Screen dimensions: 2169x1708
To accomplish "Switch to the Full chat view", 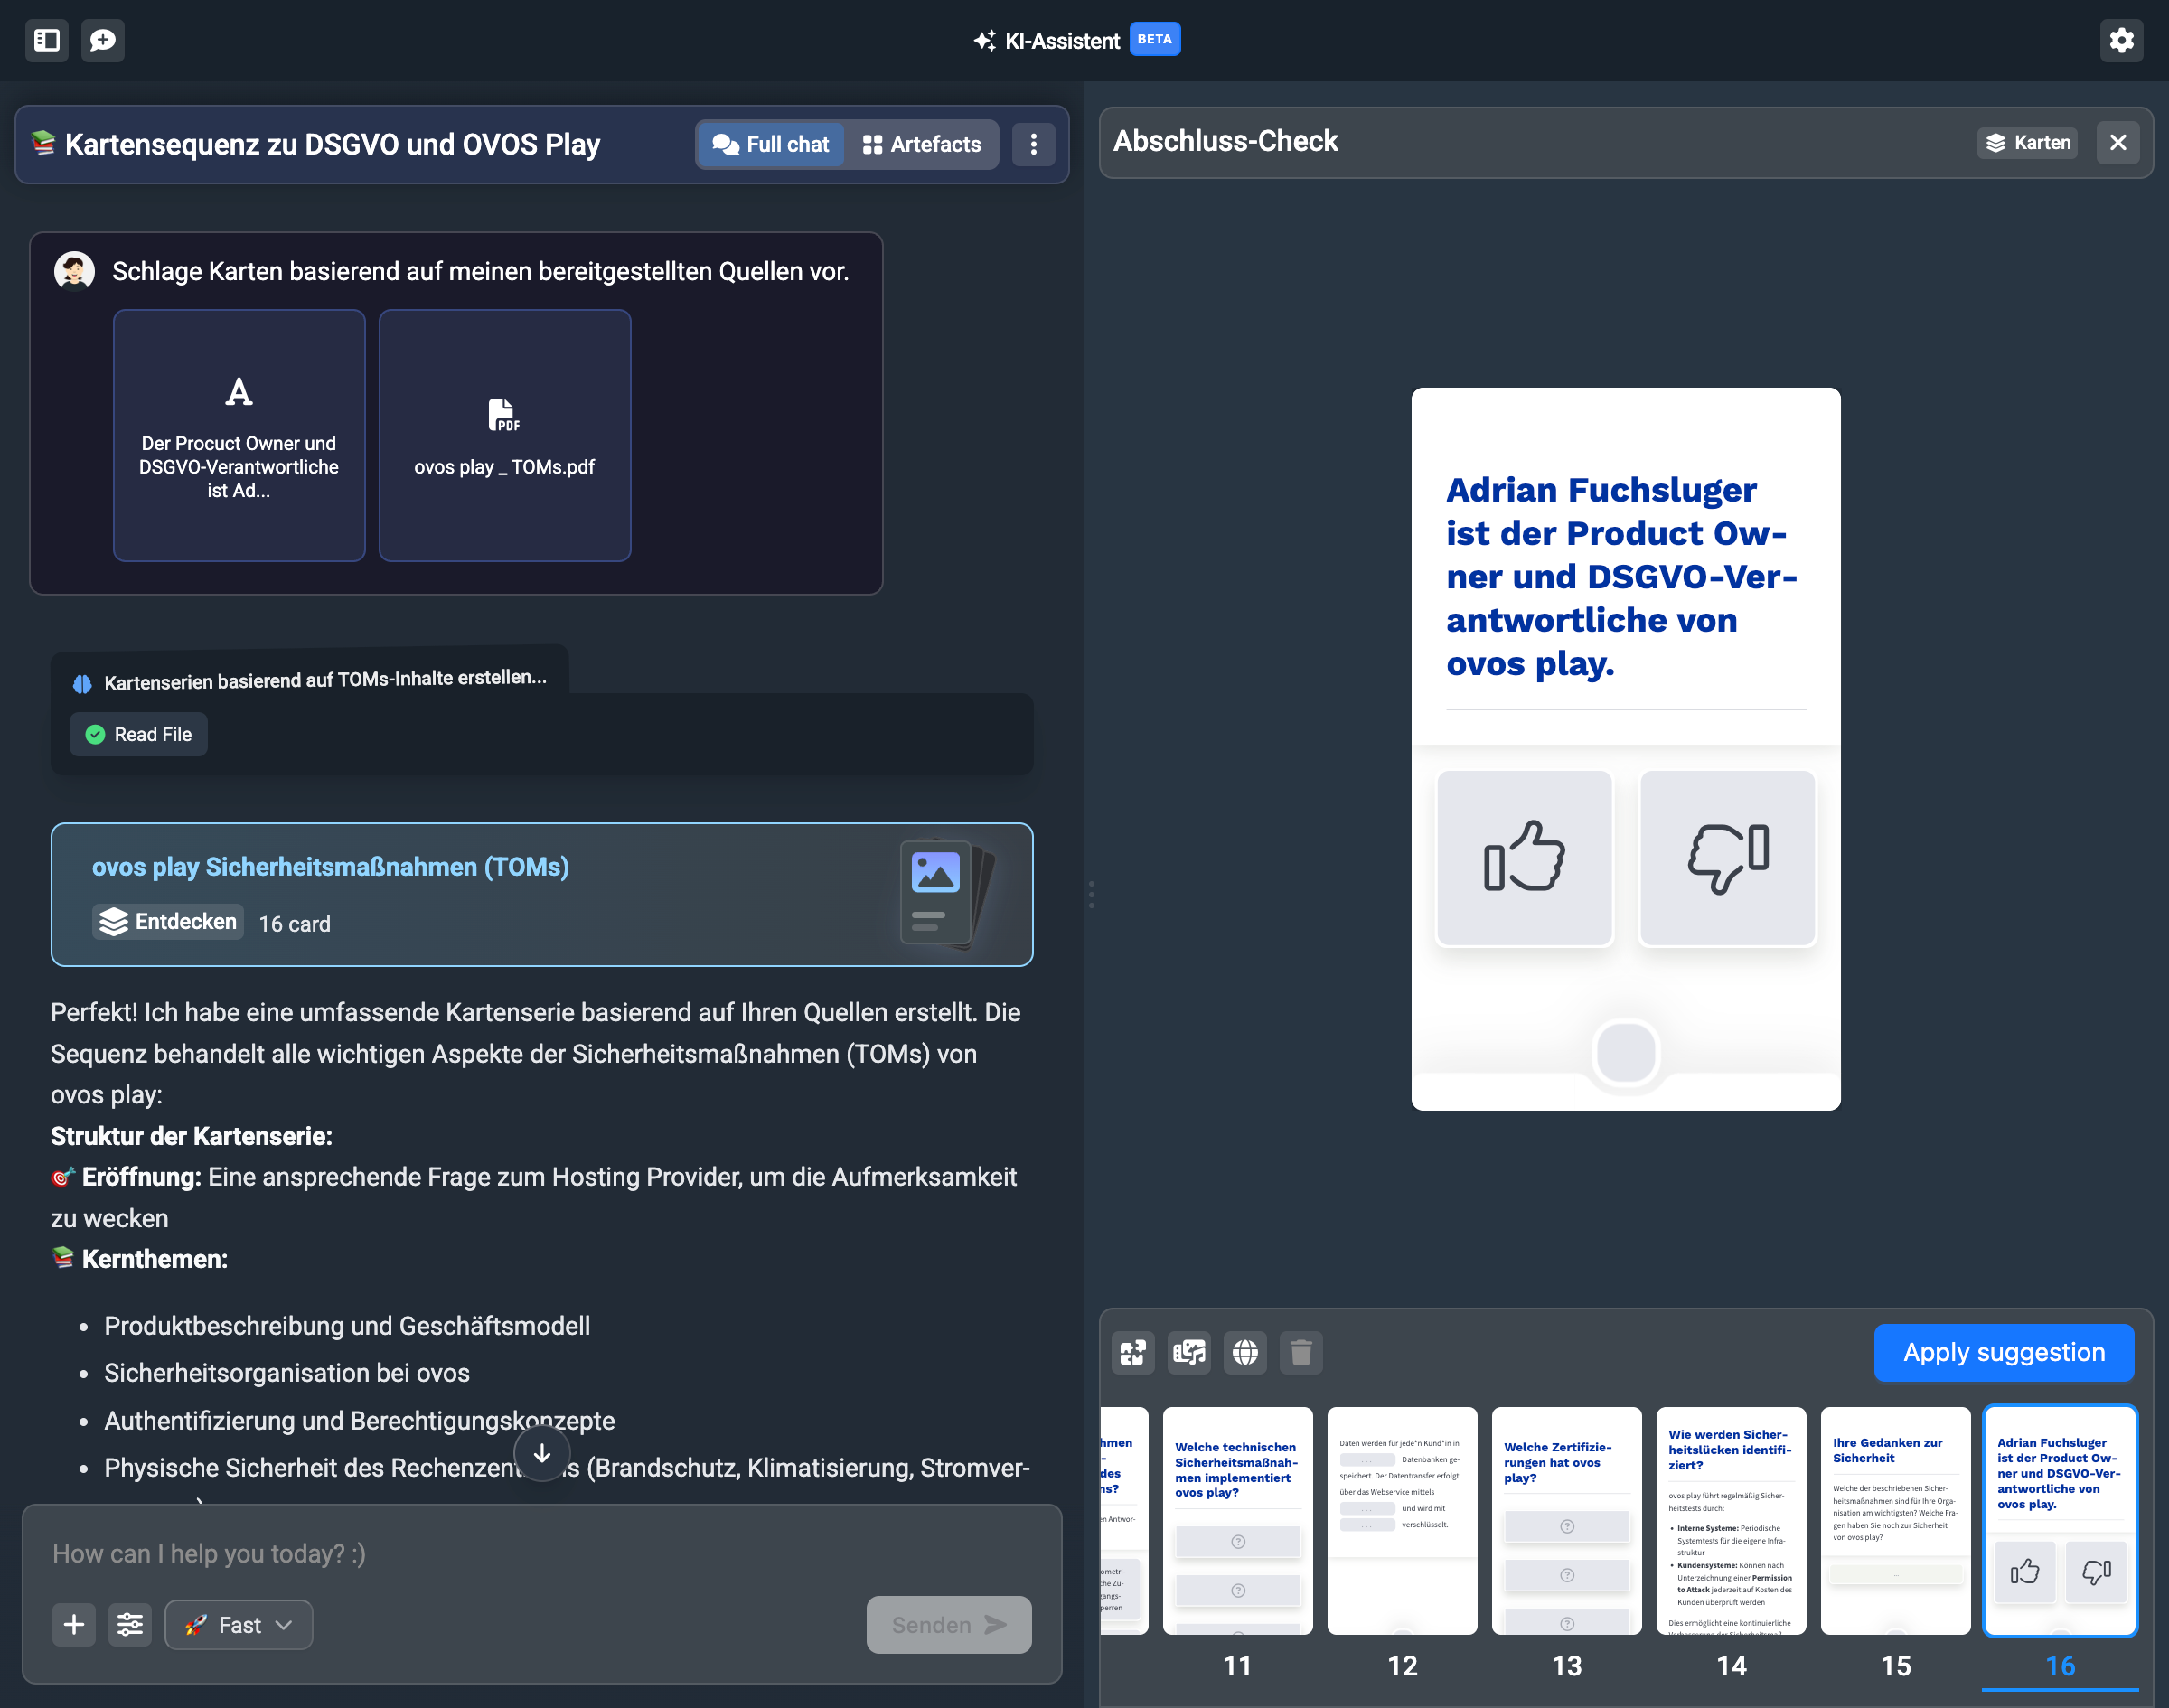I will (770, 144).
